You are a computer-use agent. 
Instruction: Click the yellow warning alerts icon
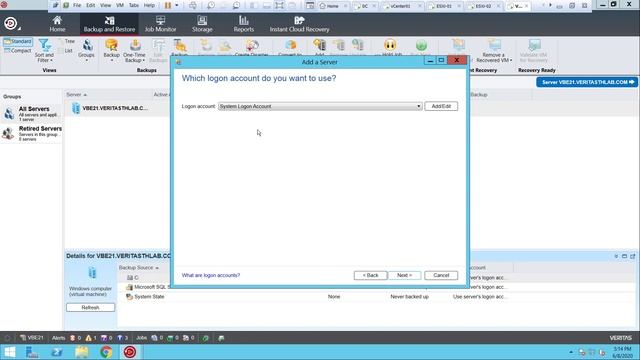coord(88,338)
